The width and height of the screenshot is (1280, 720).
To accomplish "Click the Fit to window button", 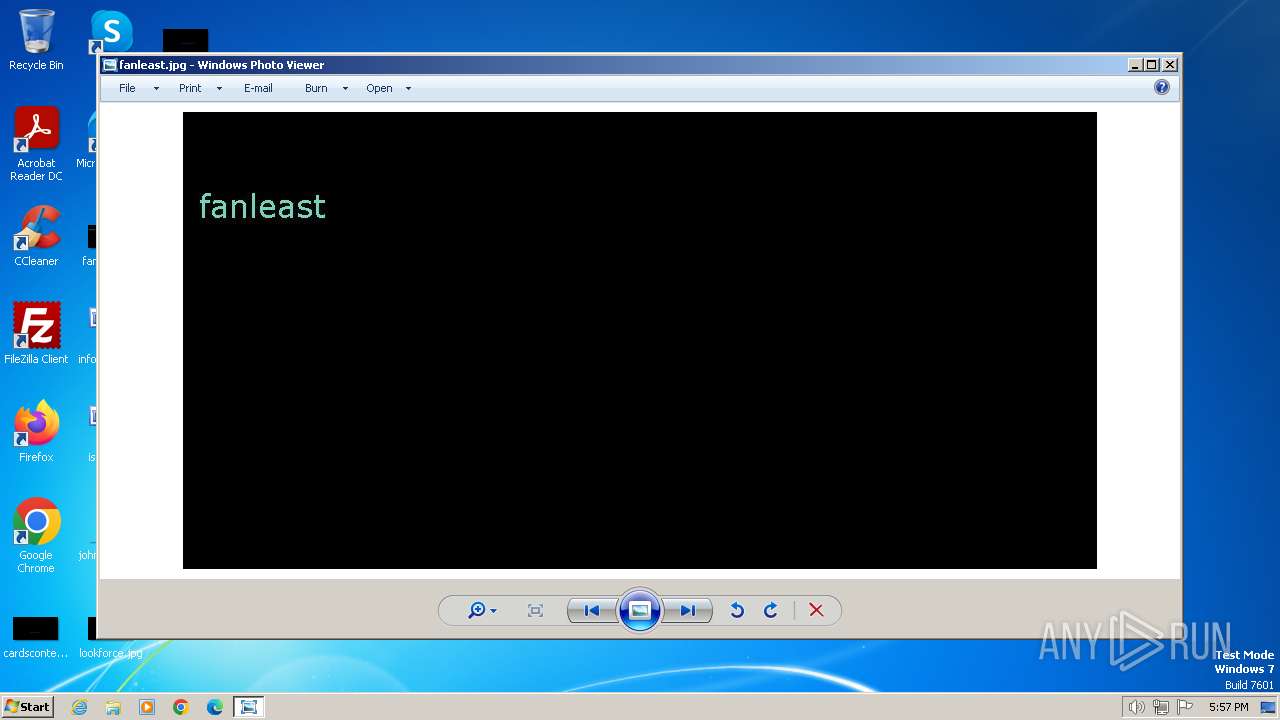I will coord(535,611).
